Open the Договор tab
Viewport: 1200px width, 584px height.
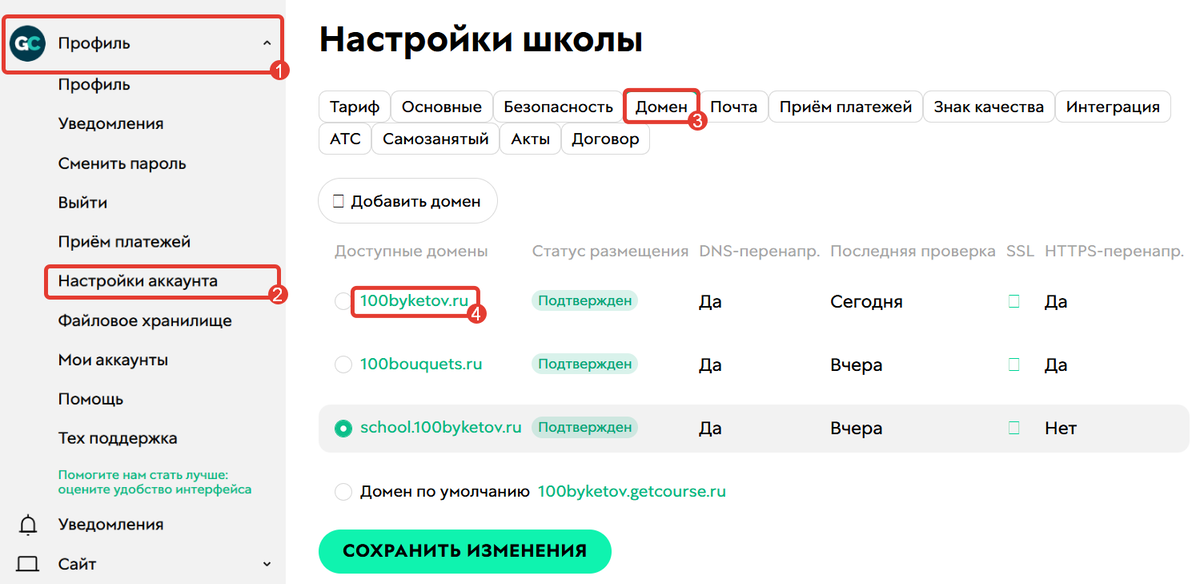[605, 139]
